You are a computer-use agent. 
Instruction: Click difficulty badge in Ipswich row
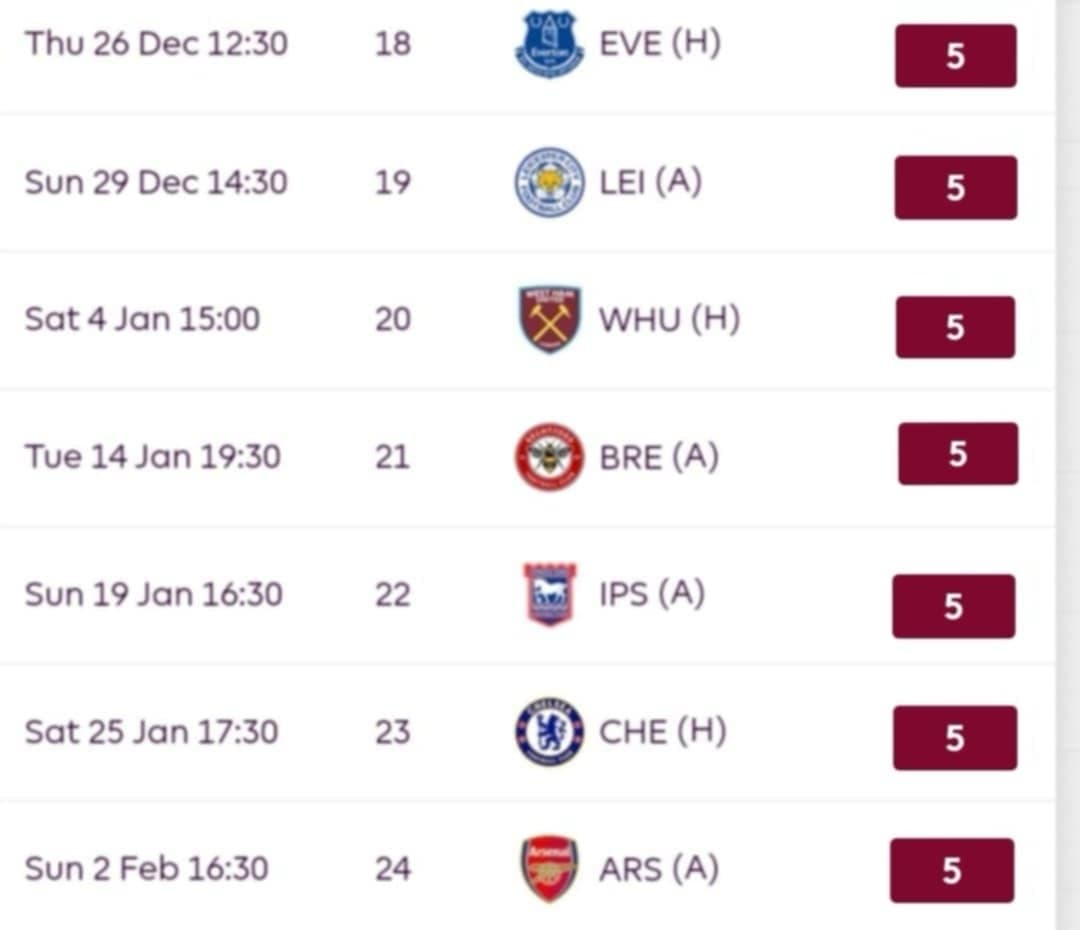[953, 606]
